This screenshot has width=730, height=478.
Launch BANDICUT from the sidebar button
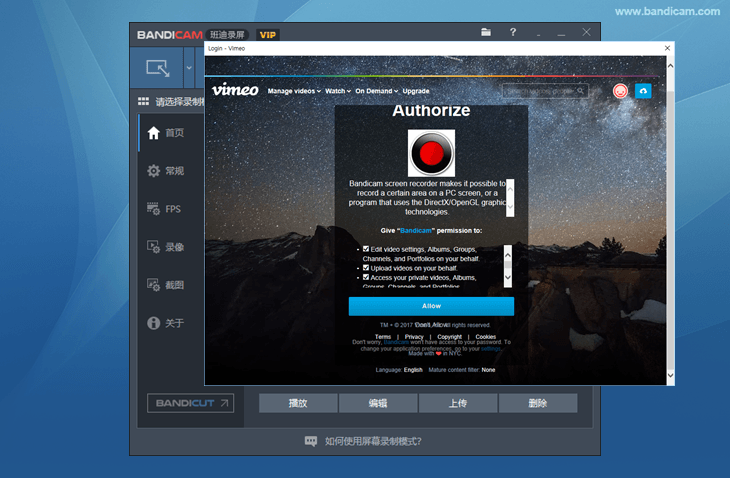(190, 403)
